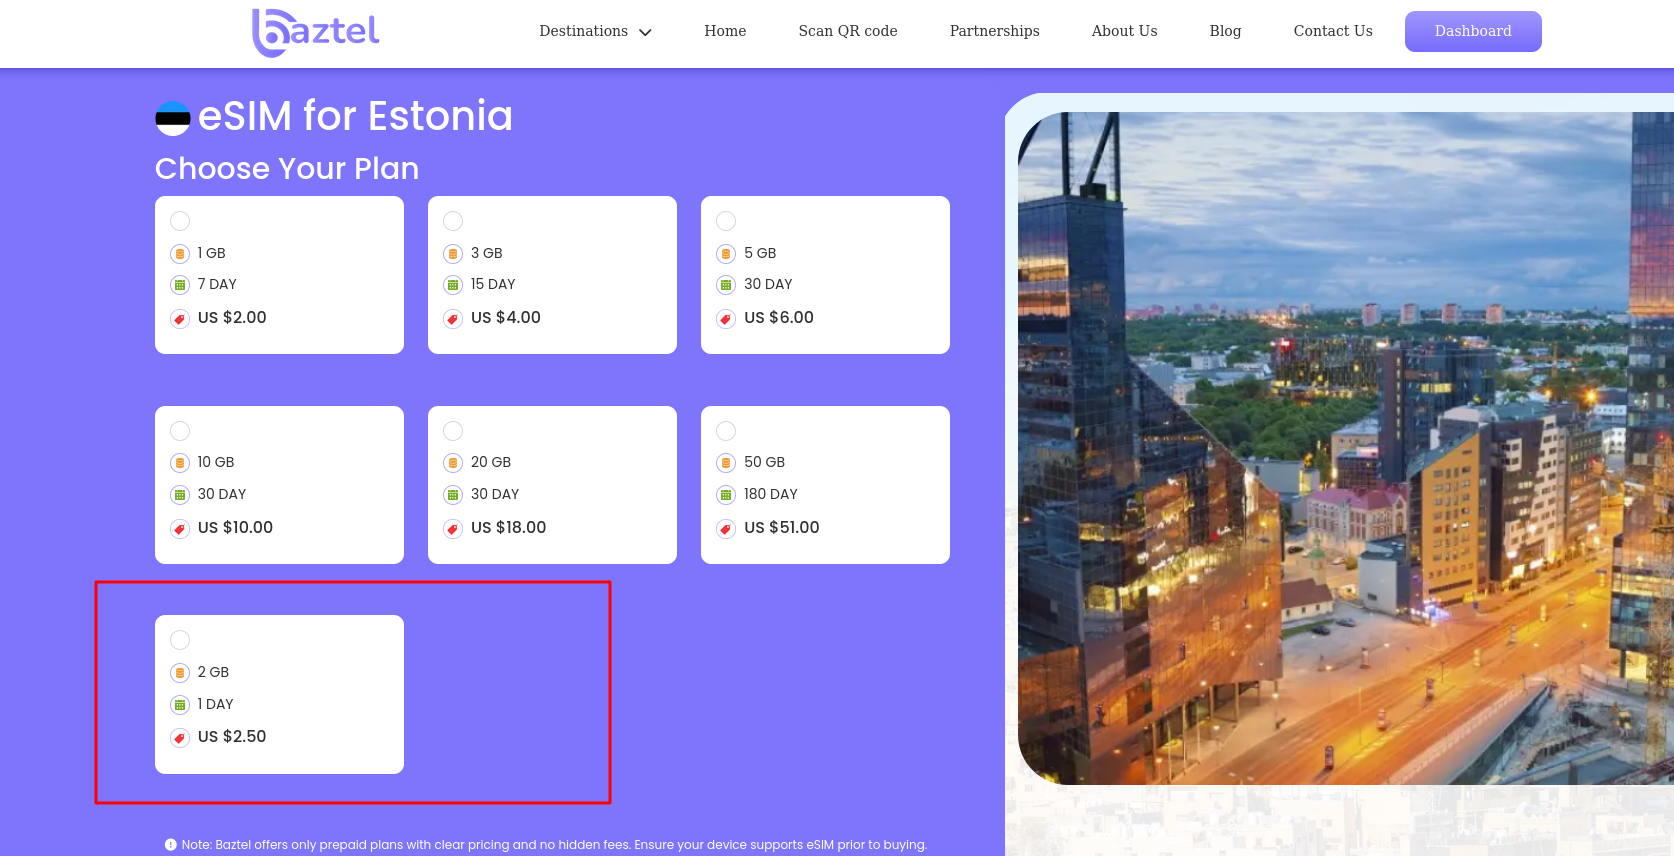Open the Scan QR code page
The height and width of the screenshot is (856, 1674).
(x=848, y=31)
